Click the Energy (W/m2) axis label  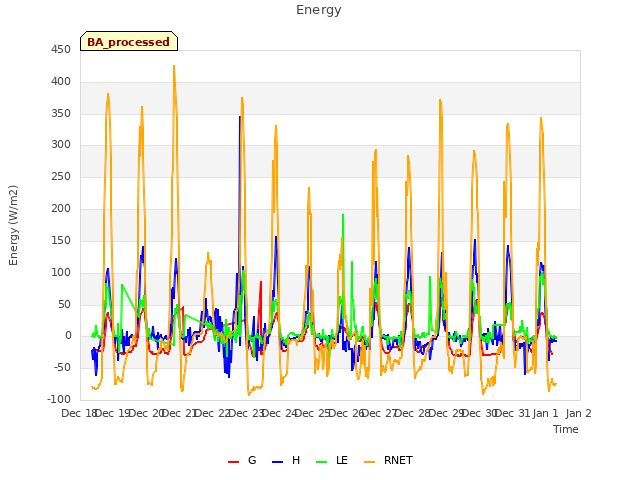[x=13, y=225]
